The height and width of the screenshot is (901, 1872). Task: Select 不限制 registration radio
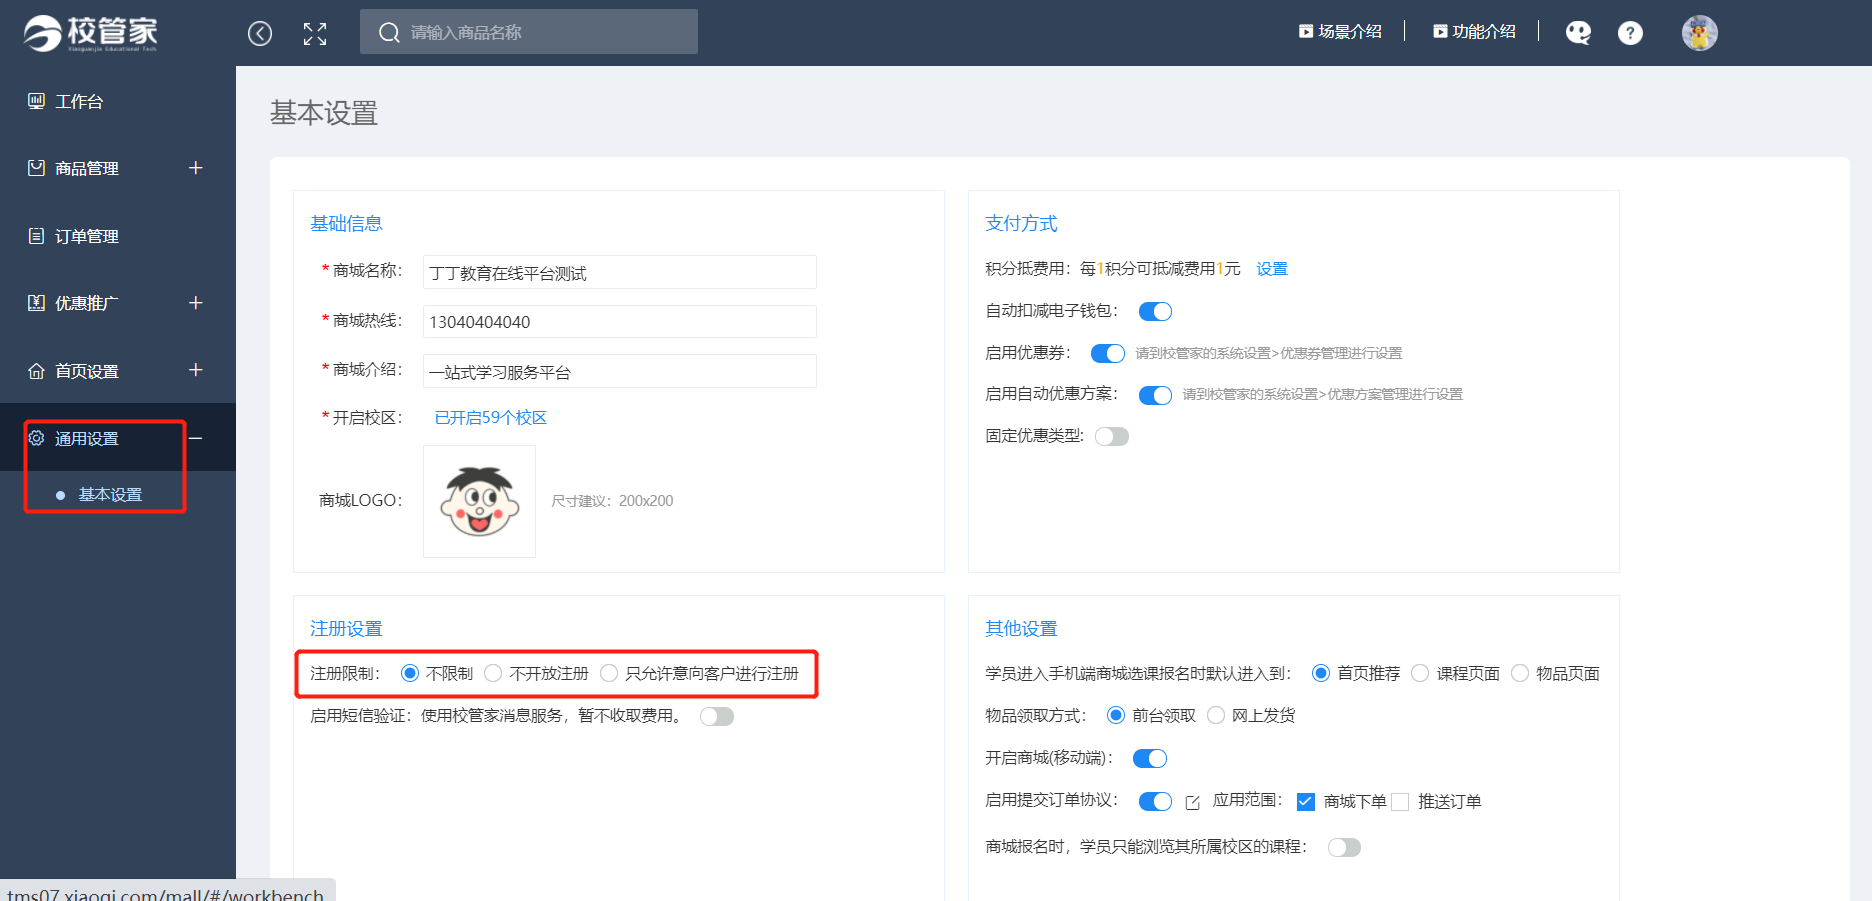tap(410, 673)
